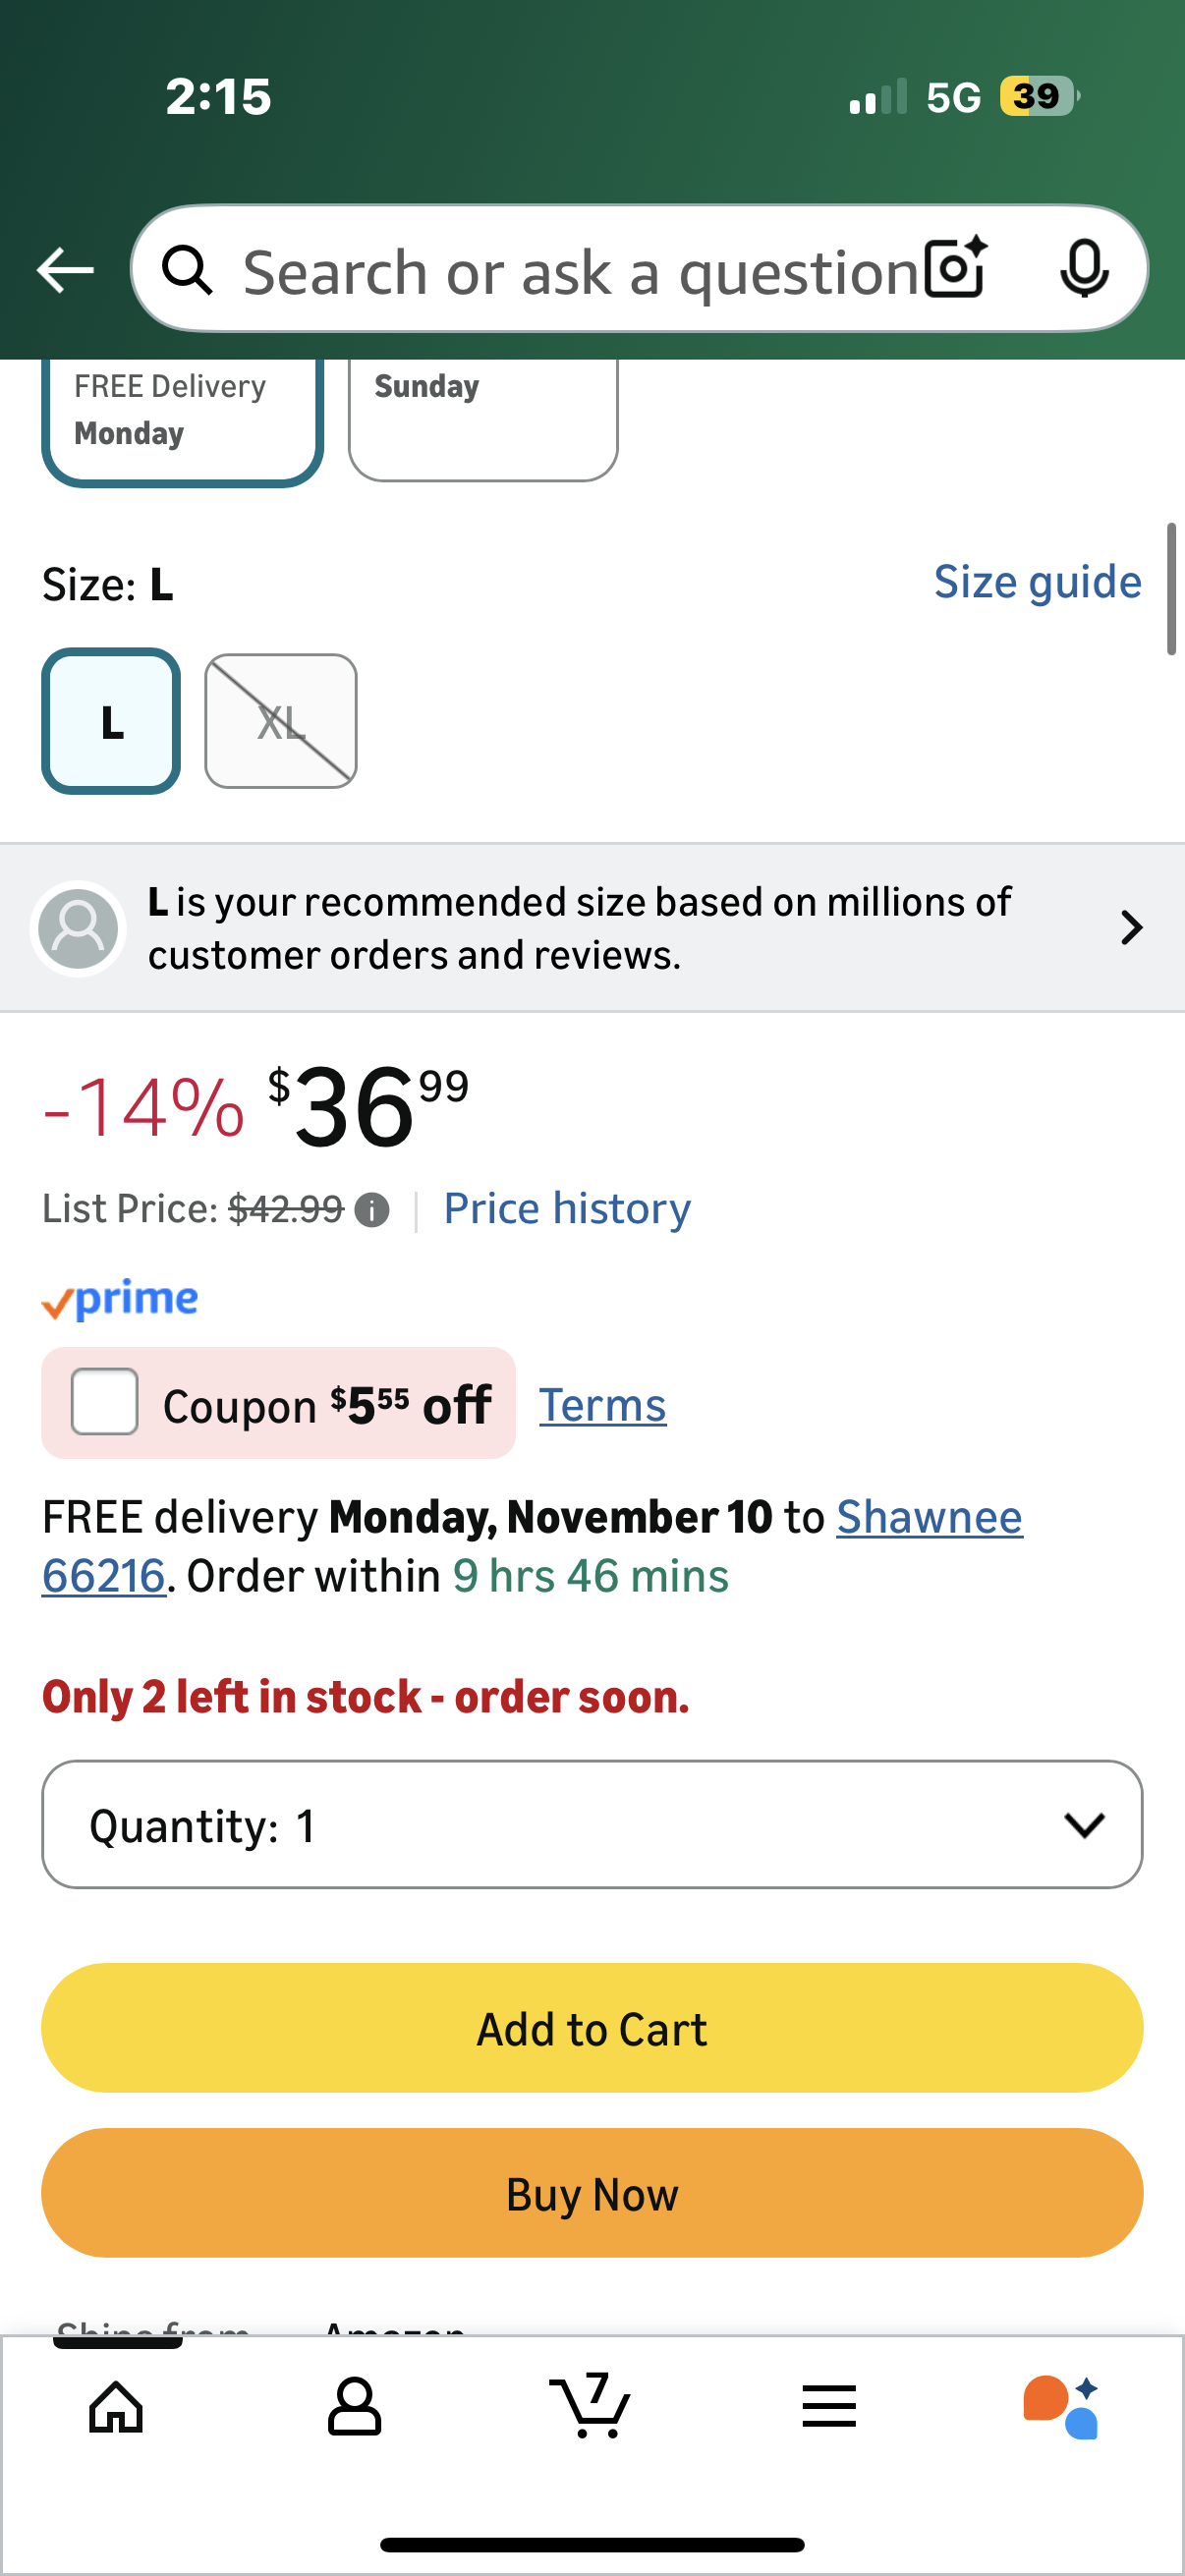Screen dimensions: 1185x2576
Task: Tap the back arrow icon
Action: [x=65, y=270]
